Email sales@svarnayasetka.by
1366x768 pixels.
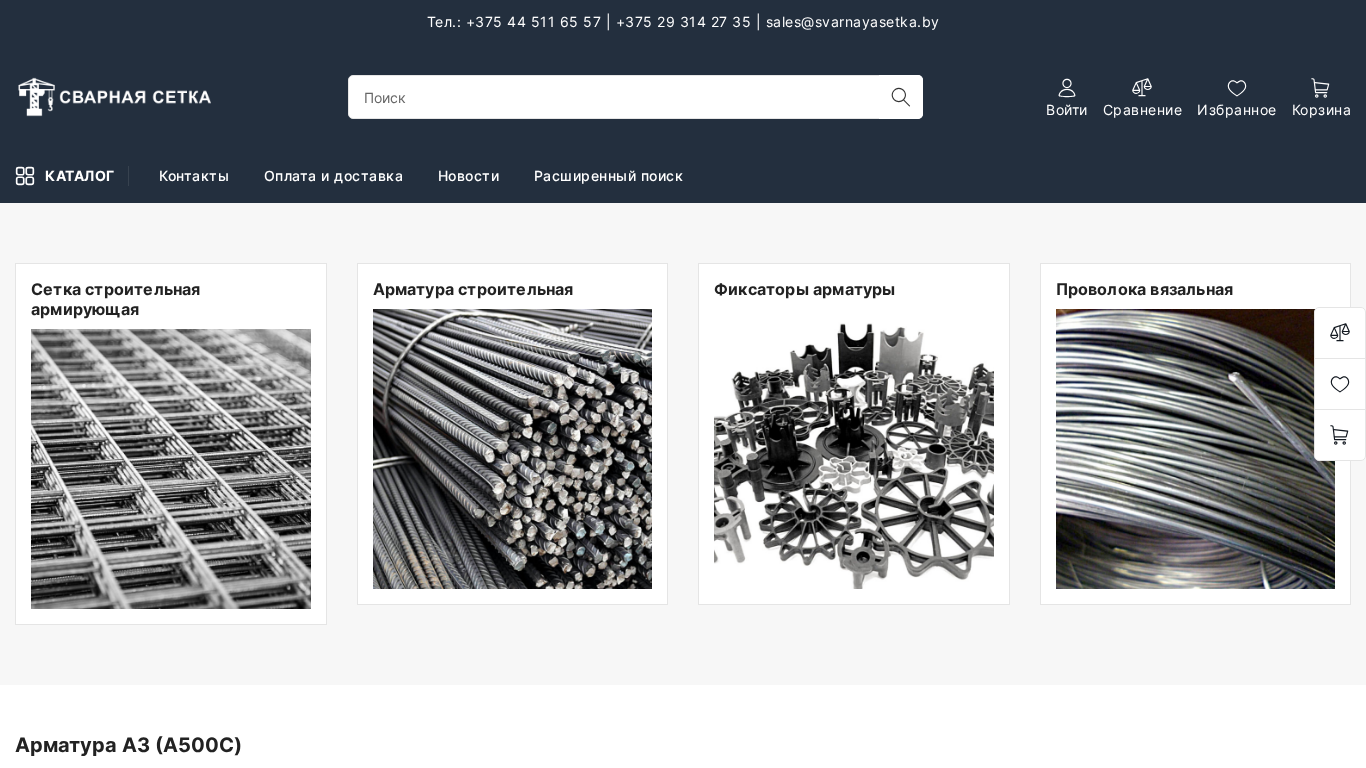coord(852,22)
